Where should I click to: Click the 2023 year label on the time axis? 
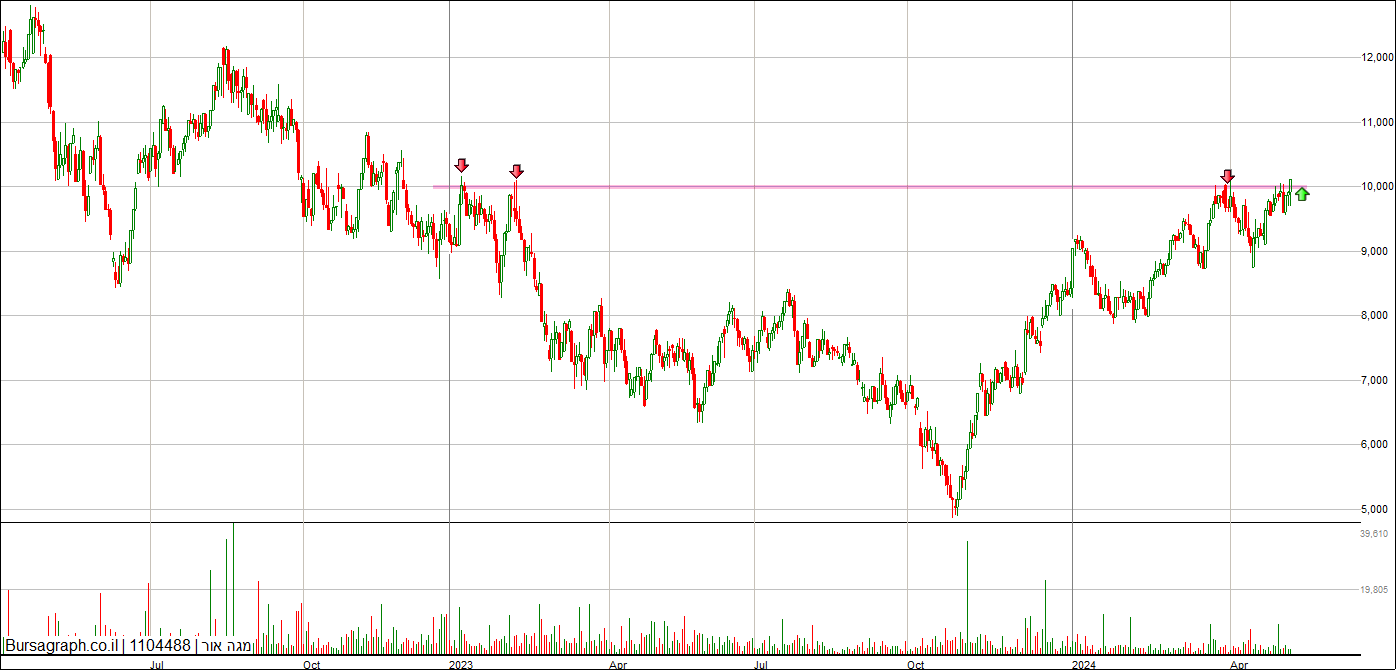click(460, 664)
